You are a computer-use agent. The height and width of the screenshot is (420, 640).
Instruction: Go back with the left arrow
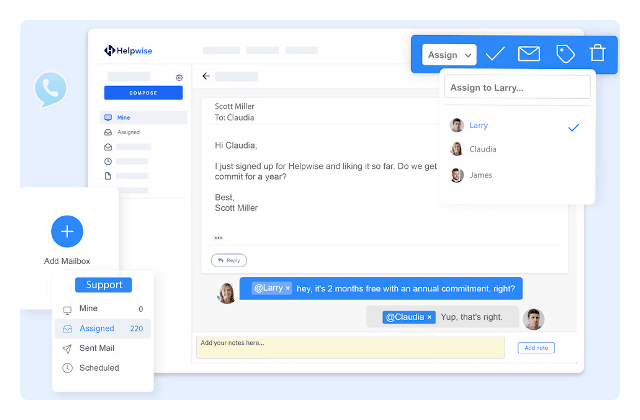pyautogui.click(x=206, y=76)
